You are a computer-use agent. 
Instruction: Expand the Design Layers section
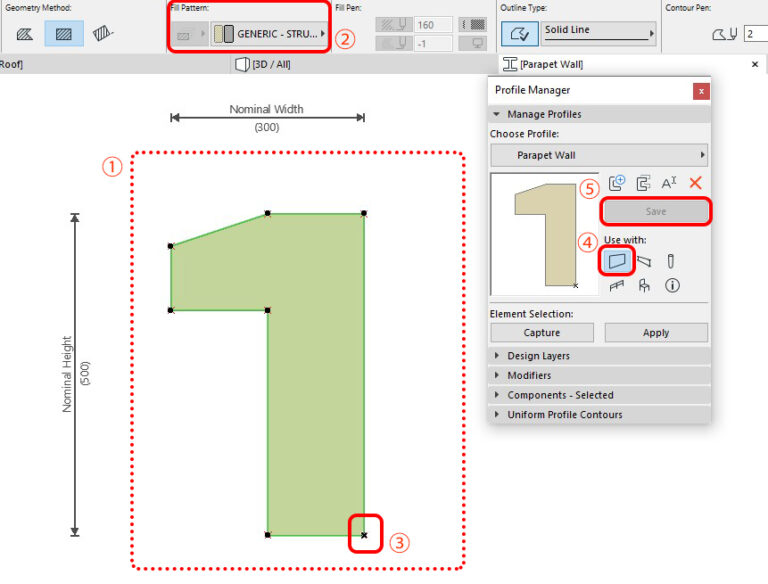pyautogui.click(x=600, y=356)
